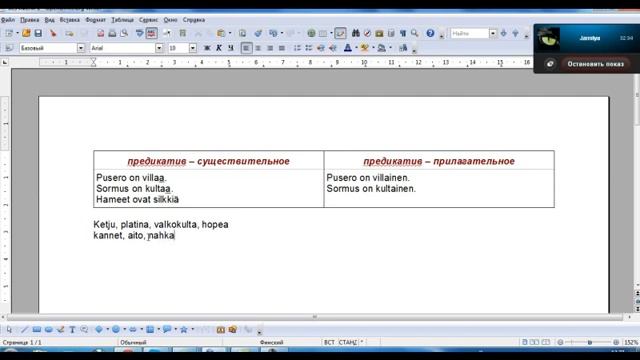Screen dimensions: 640x360
Task: Open the Styles and Formatting window icon
Action: [9, 48]
